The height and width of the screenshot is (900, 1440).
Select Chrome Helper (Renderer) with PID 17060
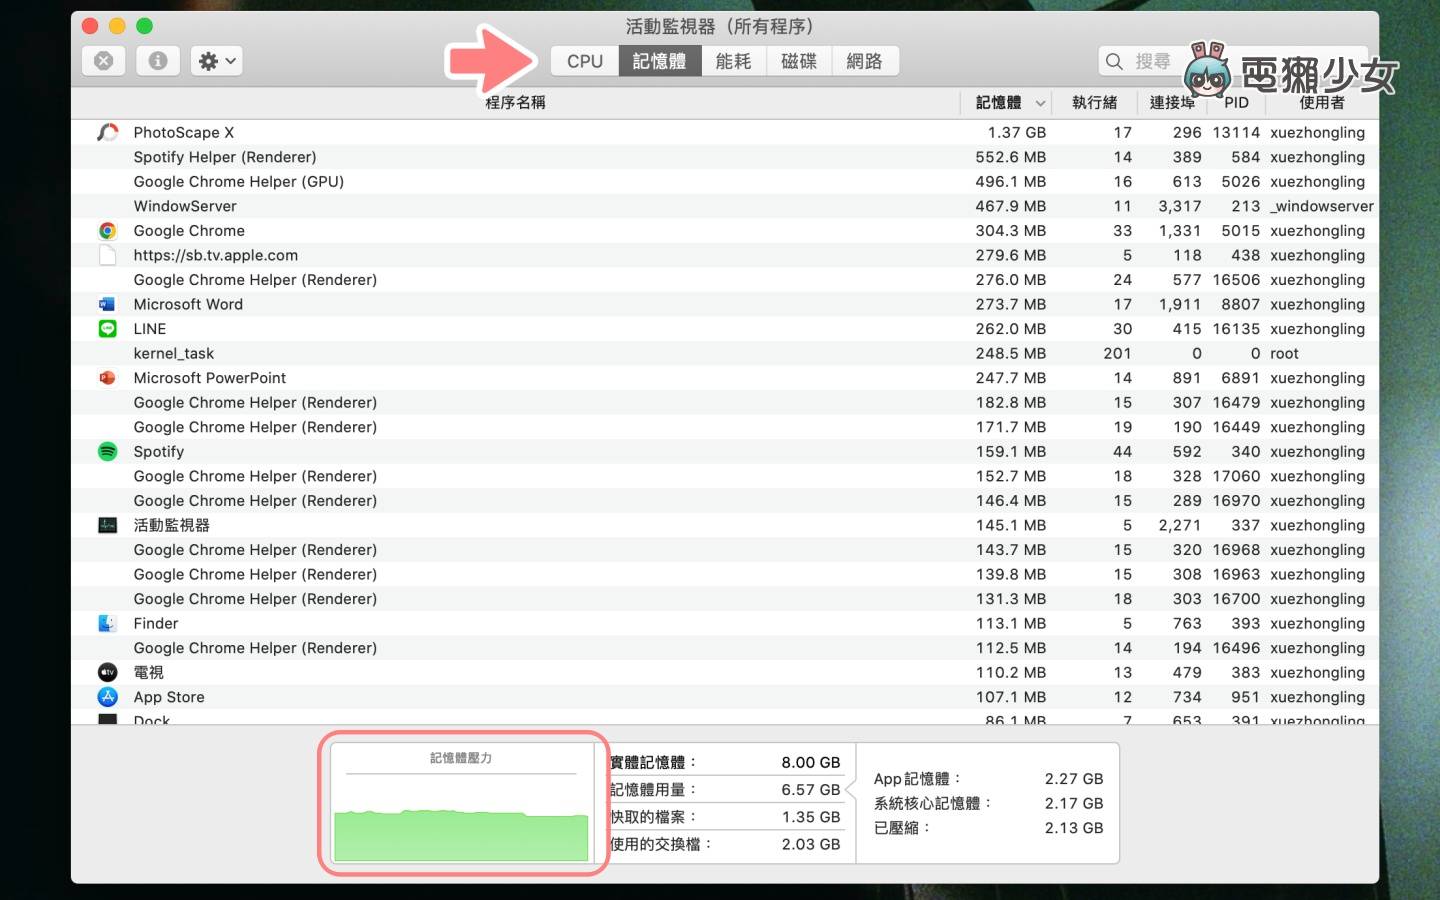click(725, 476)
